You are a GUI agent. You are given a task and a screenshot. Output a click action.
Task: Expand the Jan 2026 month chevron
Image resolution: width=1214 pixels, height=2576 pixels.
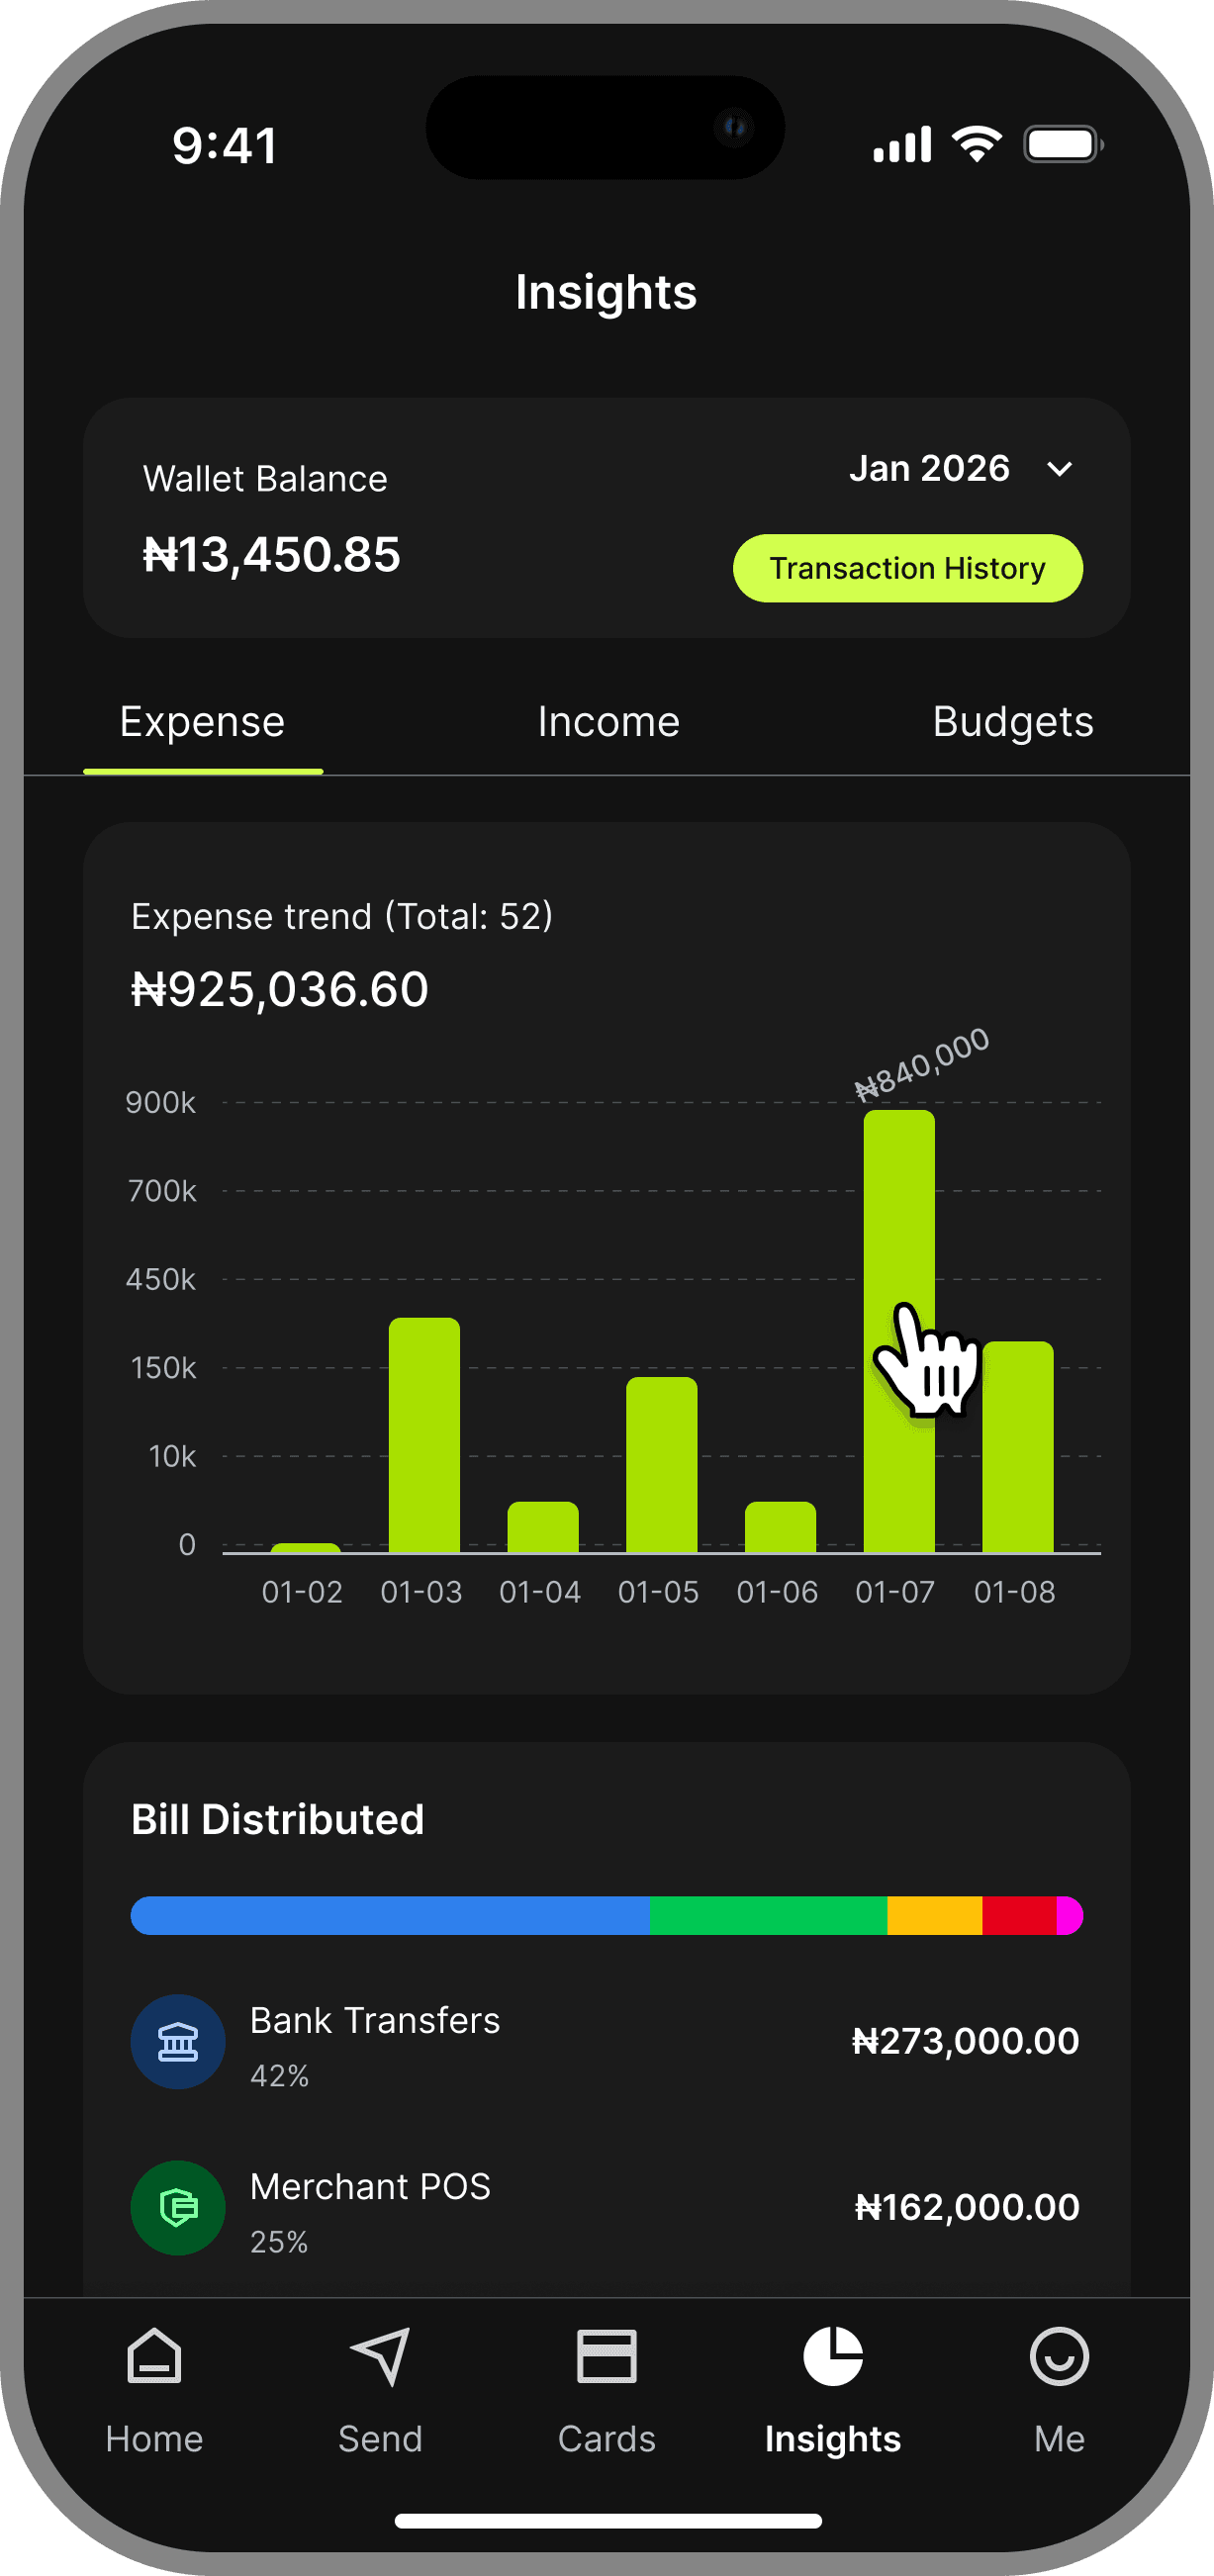[1059, 469]
